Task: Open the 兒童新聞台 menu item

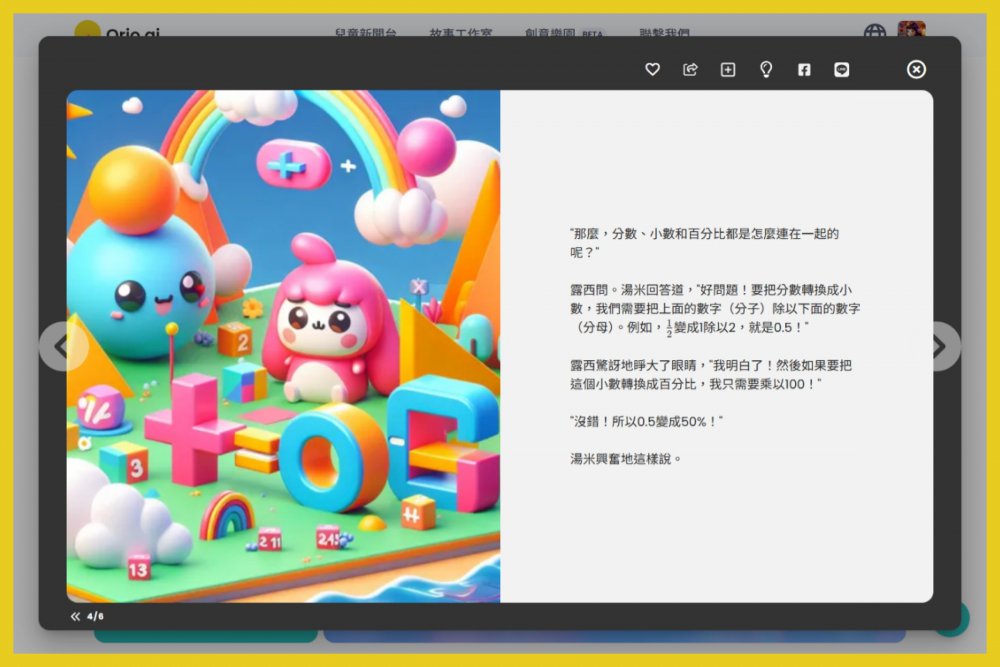Action: [x=365, y=33]
